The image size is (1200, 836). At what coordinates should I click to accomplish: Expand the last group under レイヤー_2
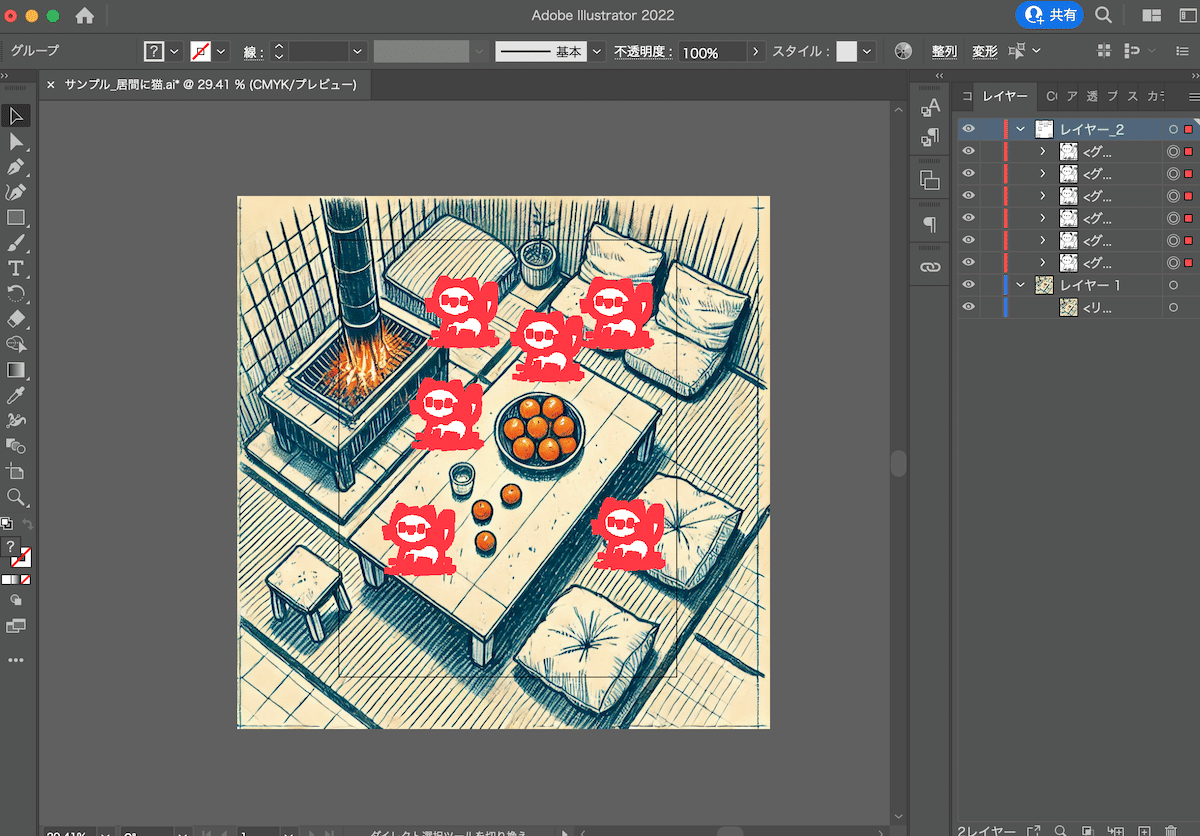[1043, 263]
